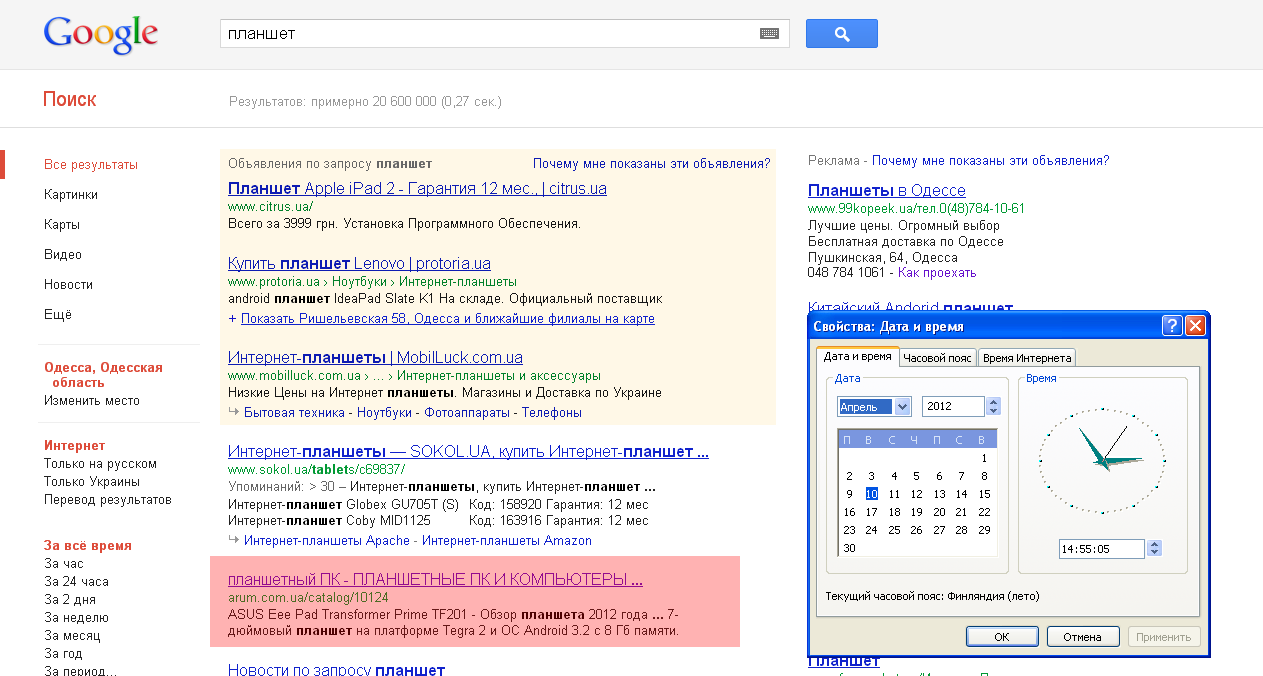Close the Date and Time properties dialog
This screenshot has width=1263, height=676.
coord(1195,326)
